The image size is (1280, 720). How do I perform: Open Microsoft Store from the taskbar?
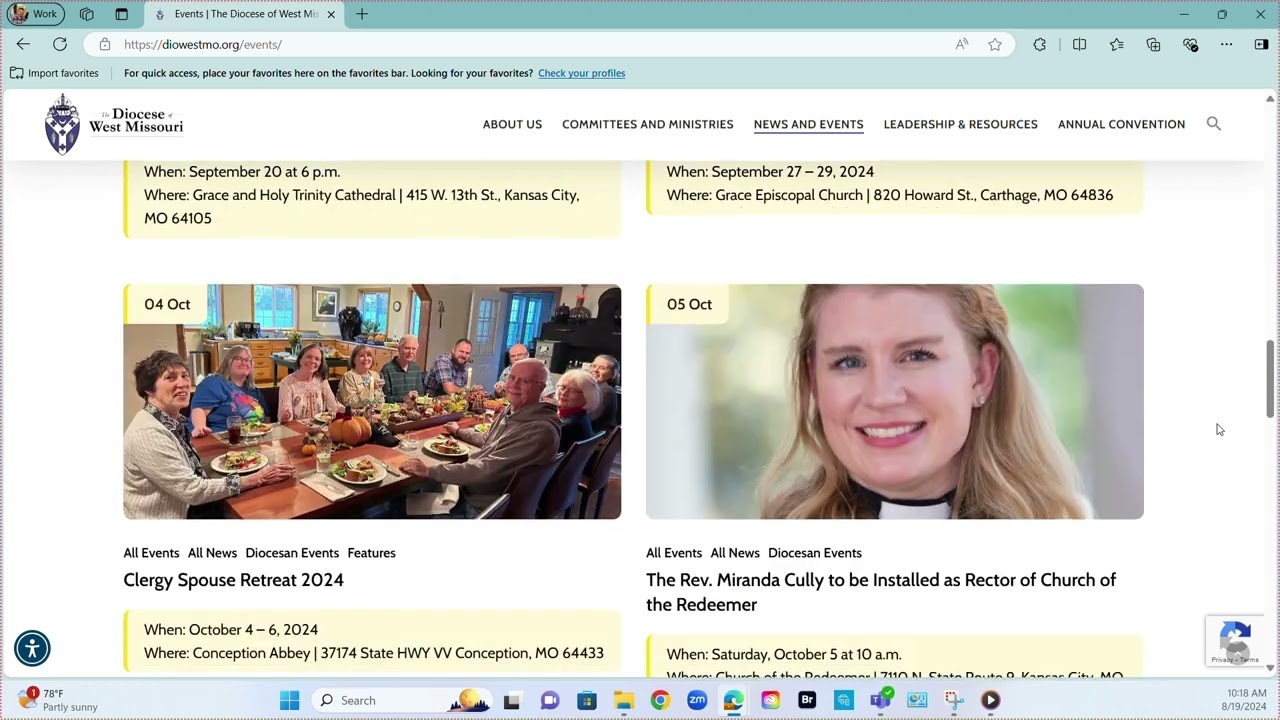click(587, 700)
